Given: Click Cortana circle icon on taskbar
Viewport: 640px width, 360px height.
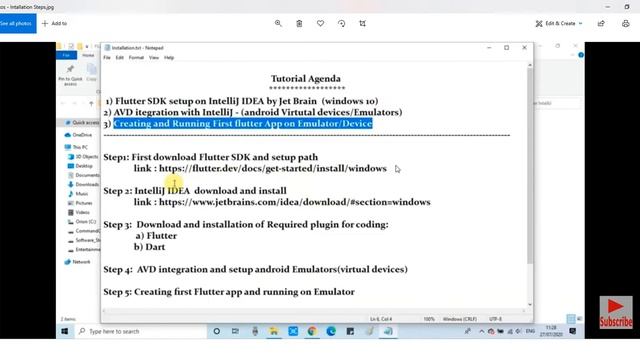Looking at the screenshot, I should click(x=217, y=331).
